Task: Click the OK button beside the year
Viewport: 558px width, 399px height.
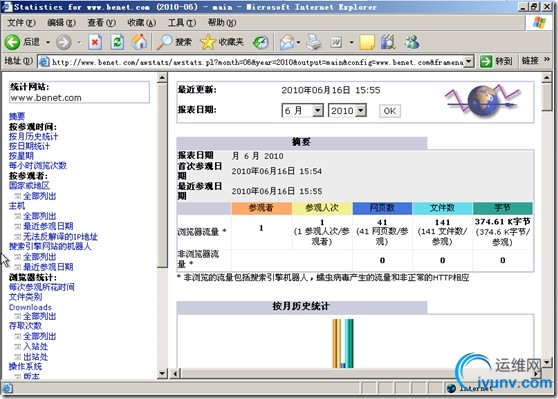Action: point(390,111)
